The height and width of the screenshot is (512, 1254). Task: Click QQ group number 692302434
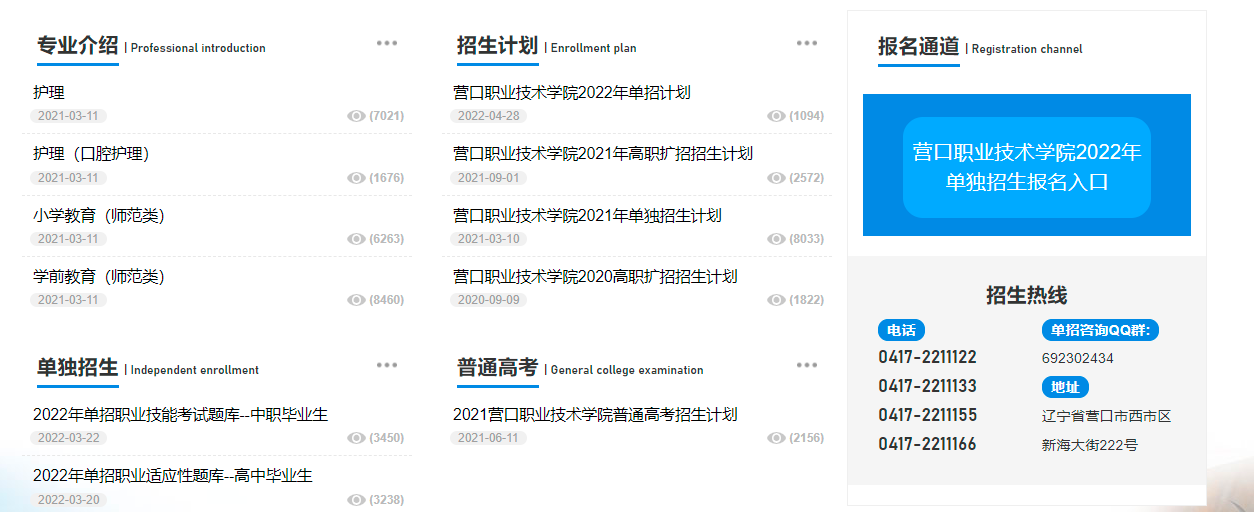(x=1077, y=358)
